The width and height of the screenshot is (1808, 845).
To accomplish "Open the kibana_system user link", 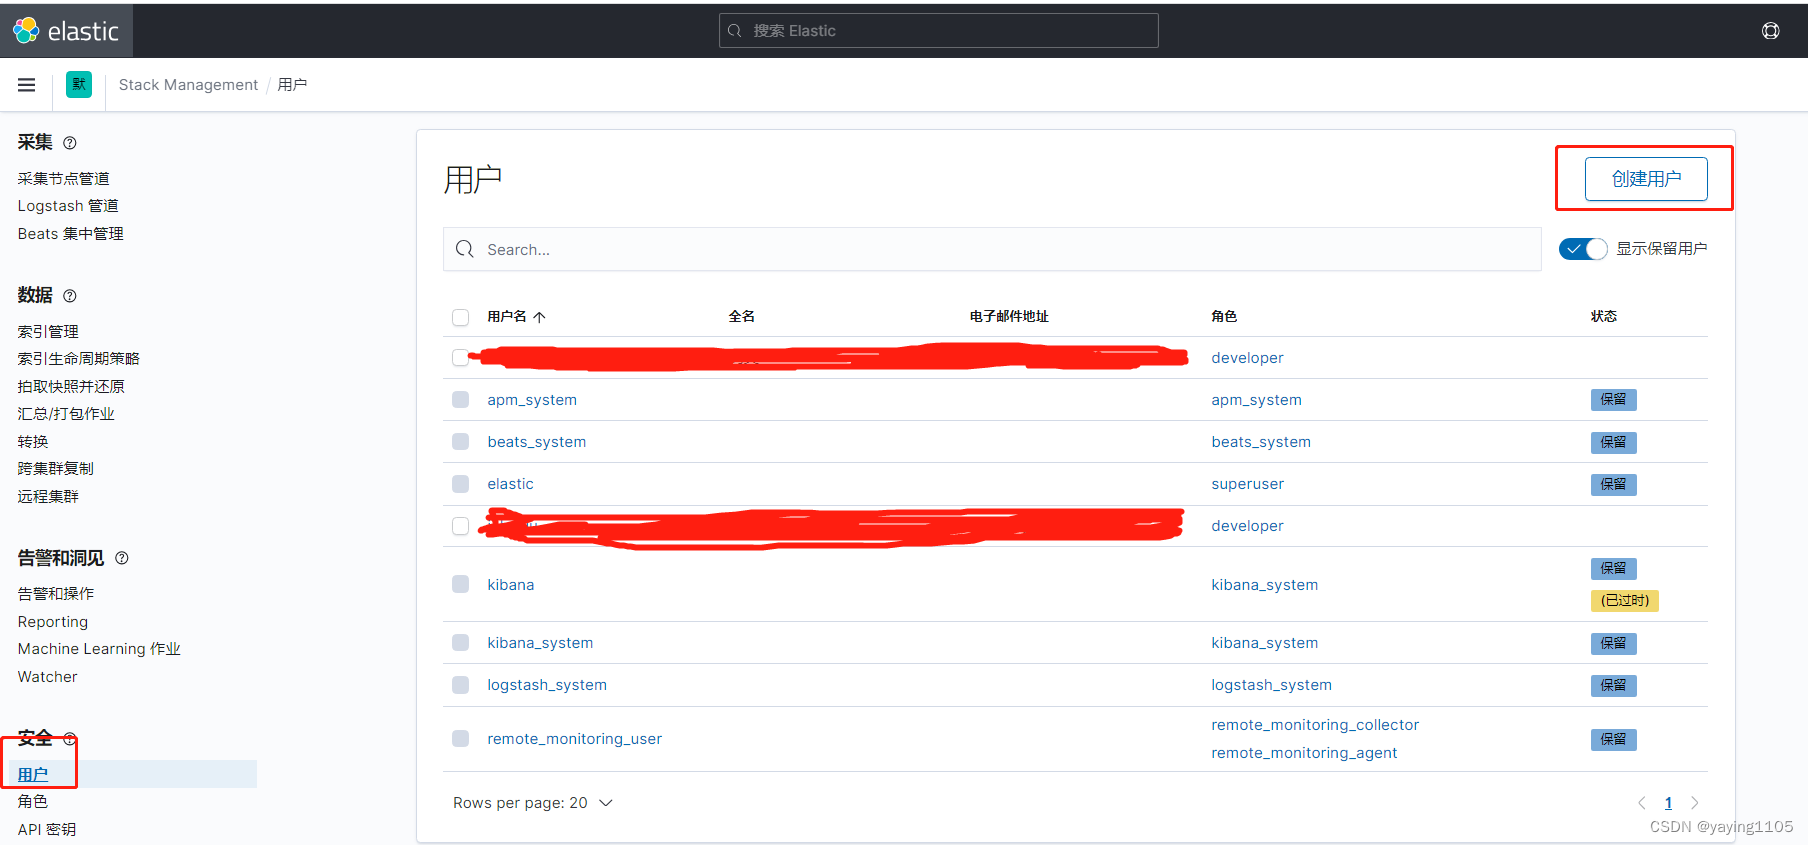I will 540,643.
